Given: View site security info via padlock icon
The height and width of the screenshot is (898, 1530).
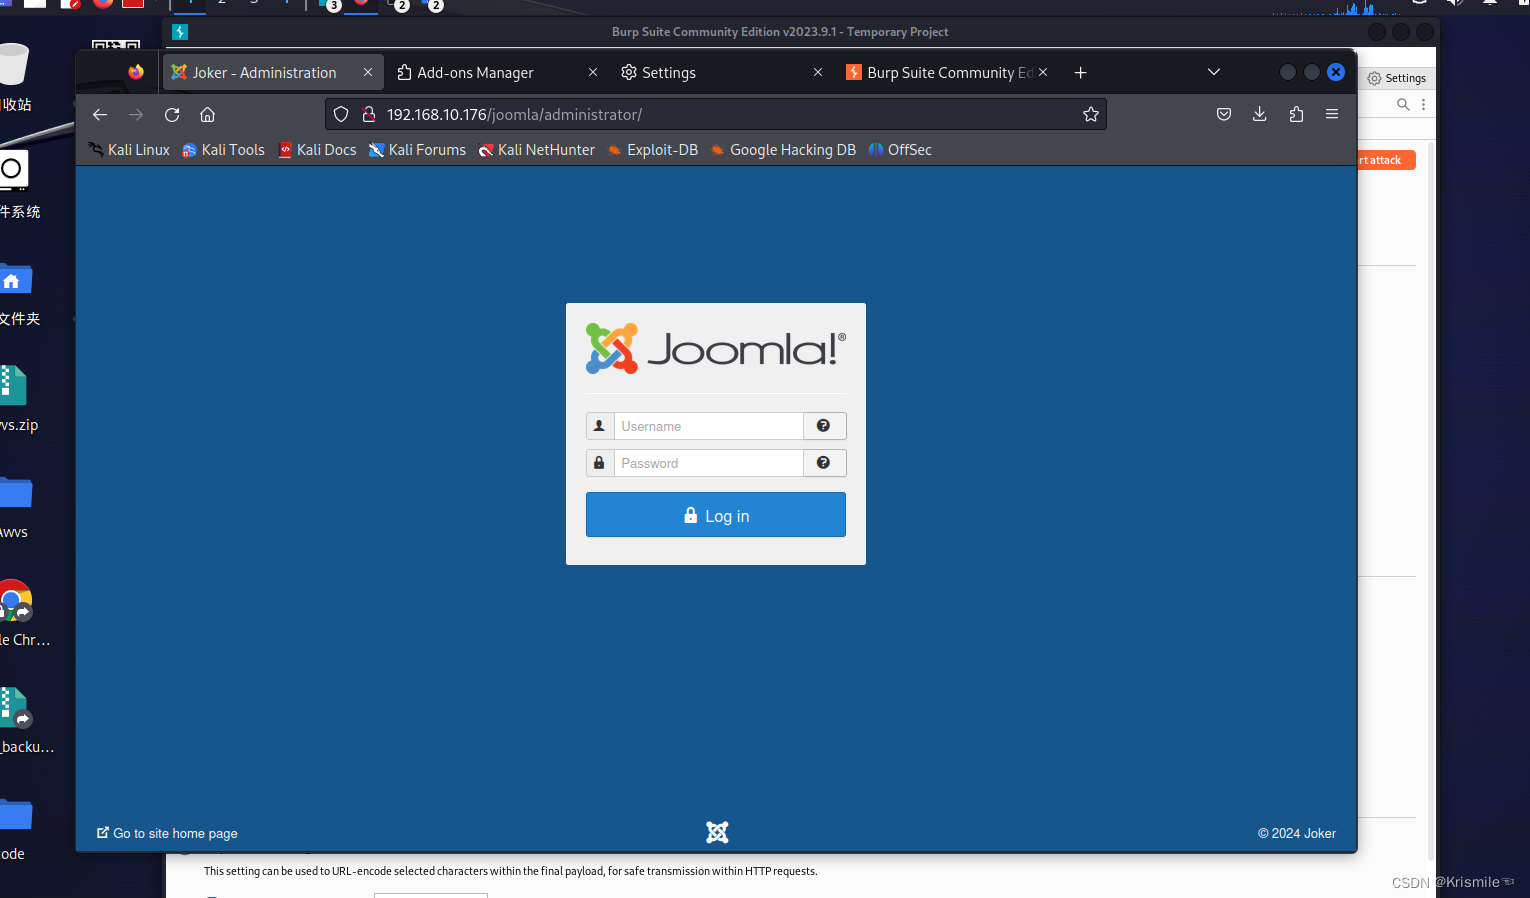Looking at the screenshot, I should pyautogui.click(x=368, y=115).
